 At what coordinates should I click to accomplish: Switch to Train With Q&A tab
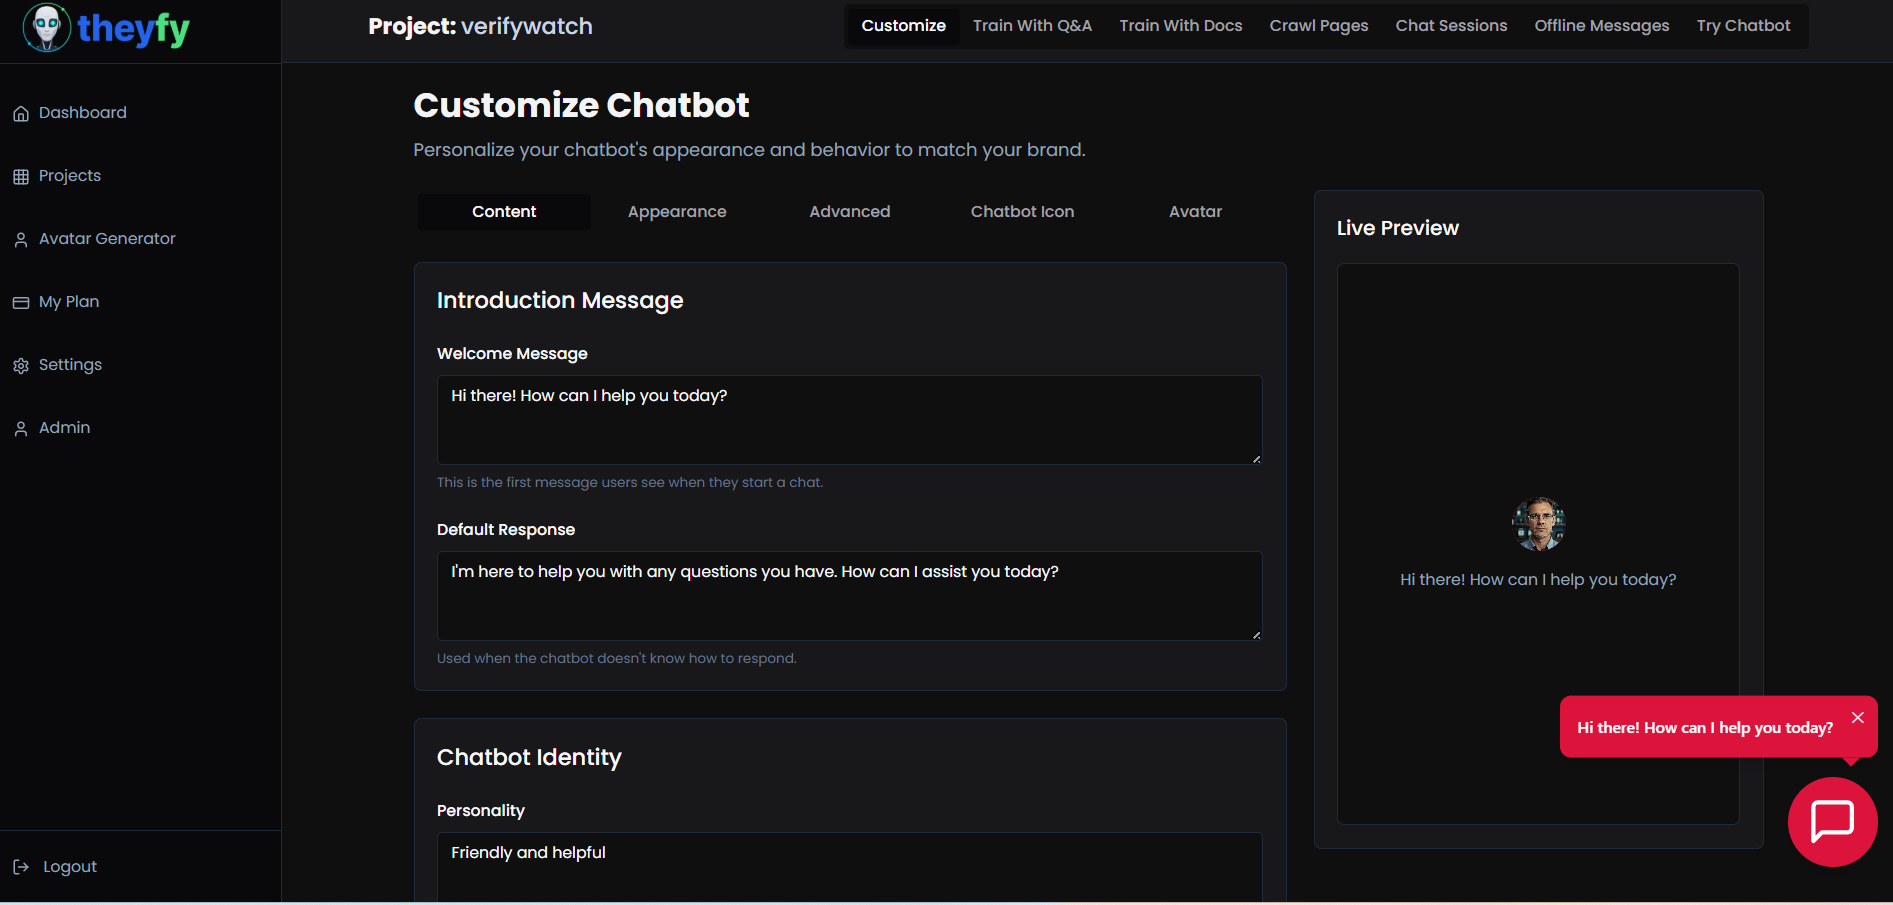point(1032,26)
